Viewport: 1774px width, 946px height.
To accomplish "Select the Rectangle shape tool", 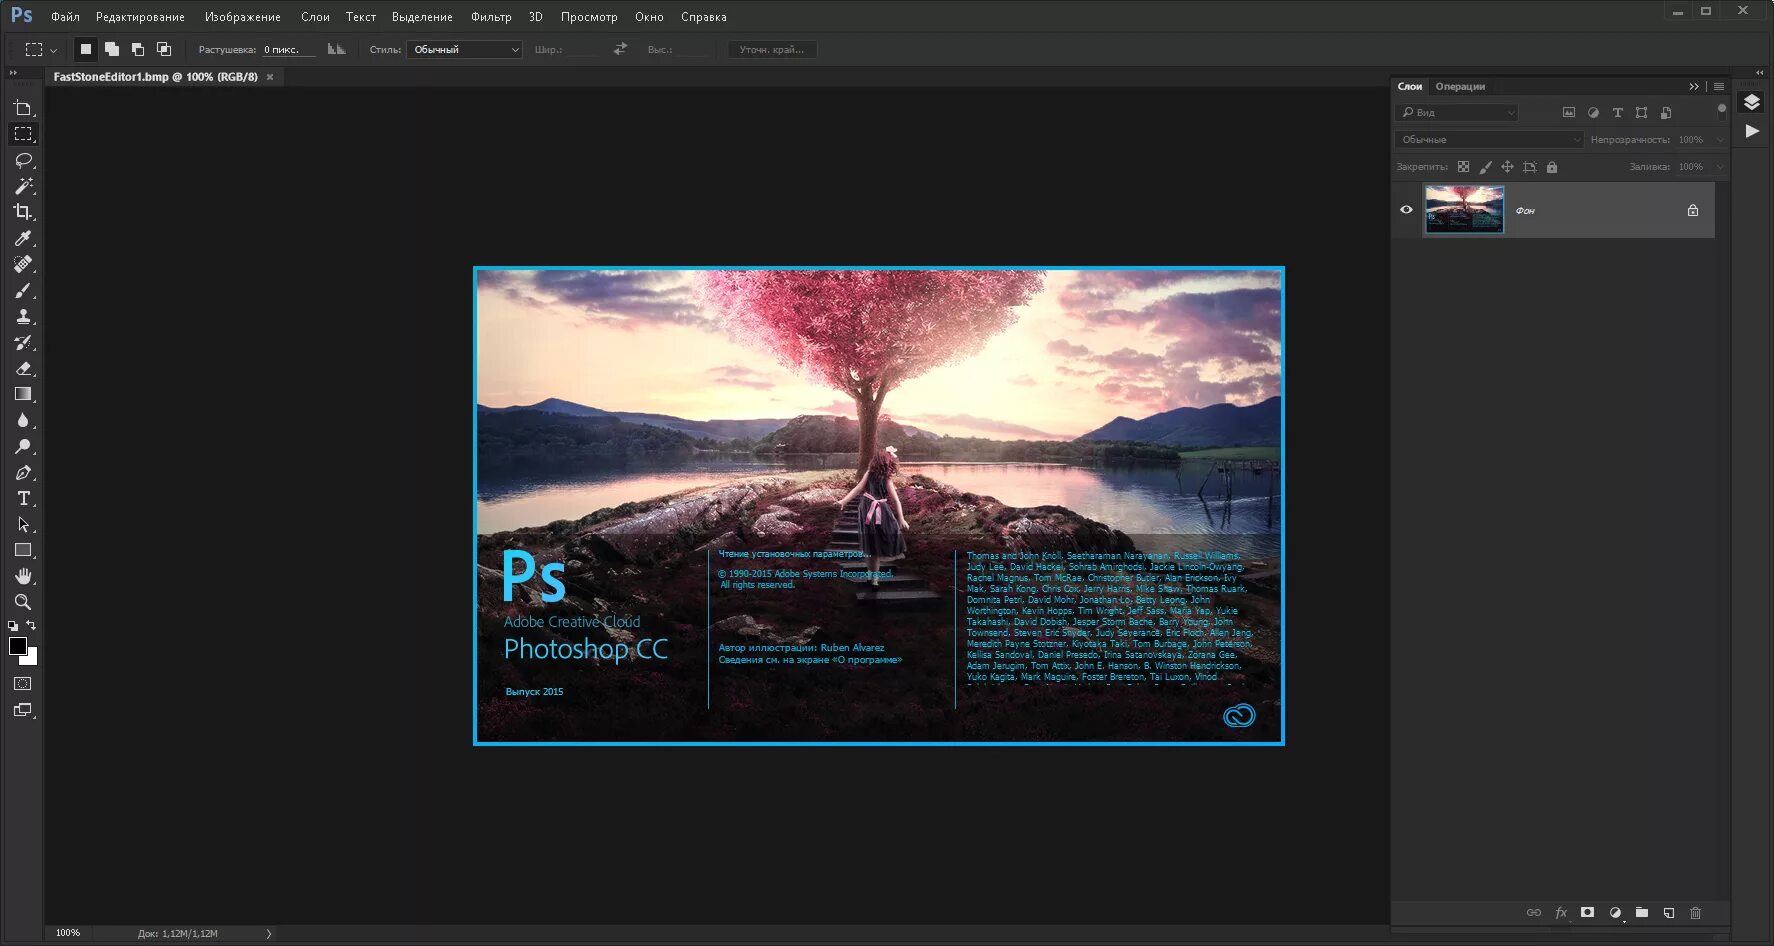I will click(23, 550).
